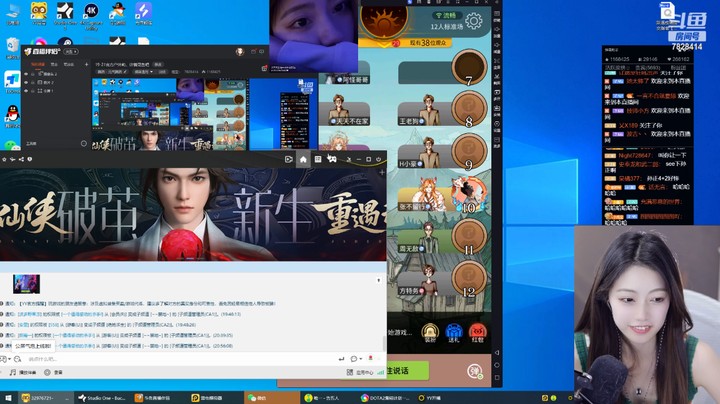Click empty seat number 7 in game

(469, 68)
